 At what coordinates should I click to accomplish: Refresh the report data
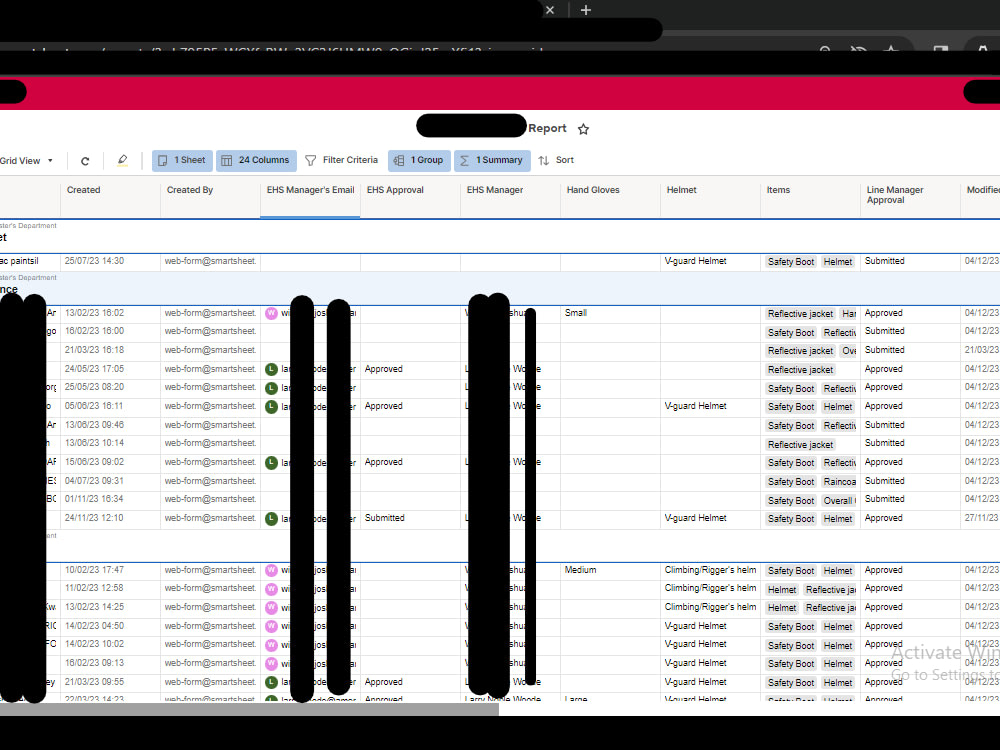click(85, 160)
